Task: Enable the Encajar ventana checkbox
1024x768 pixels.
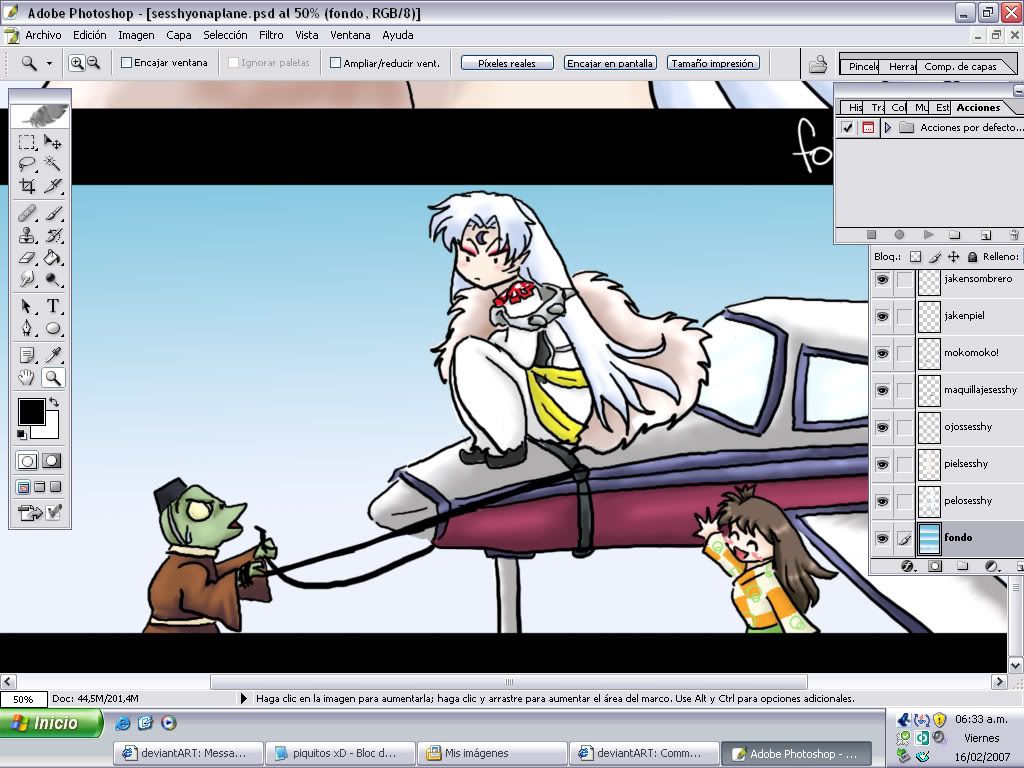Action: (x=127, y=63)
